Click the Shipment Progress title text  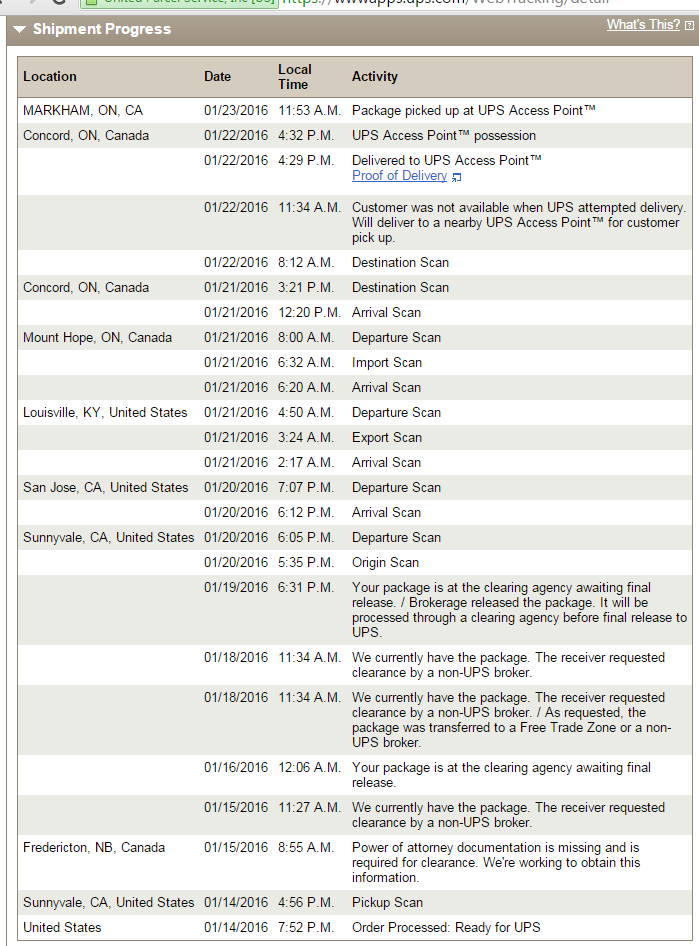pos(102,30)
